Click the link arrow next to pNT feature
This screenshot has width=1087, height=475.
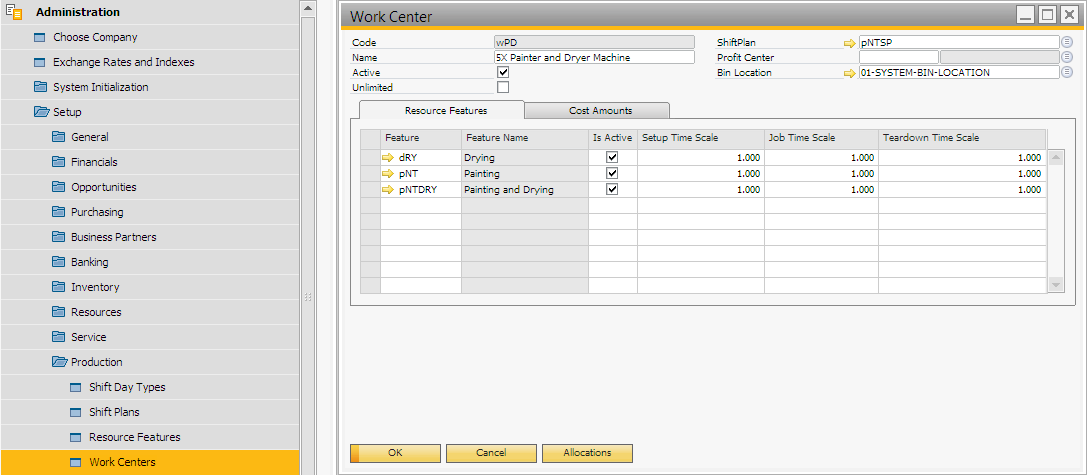(x=389, y=174)
